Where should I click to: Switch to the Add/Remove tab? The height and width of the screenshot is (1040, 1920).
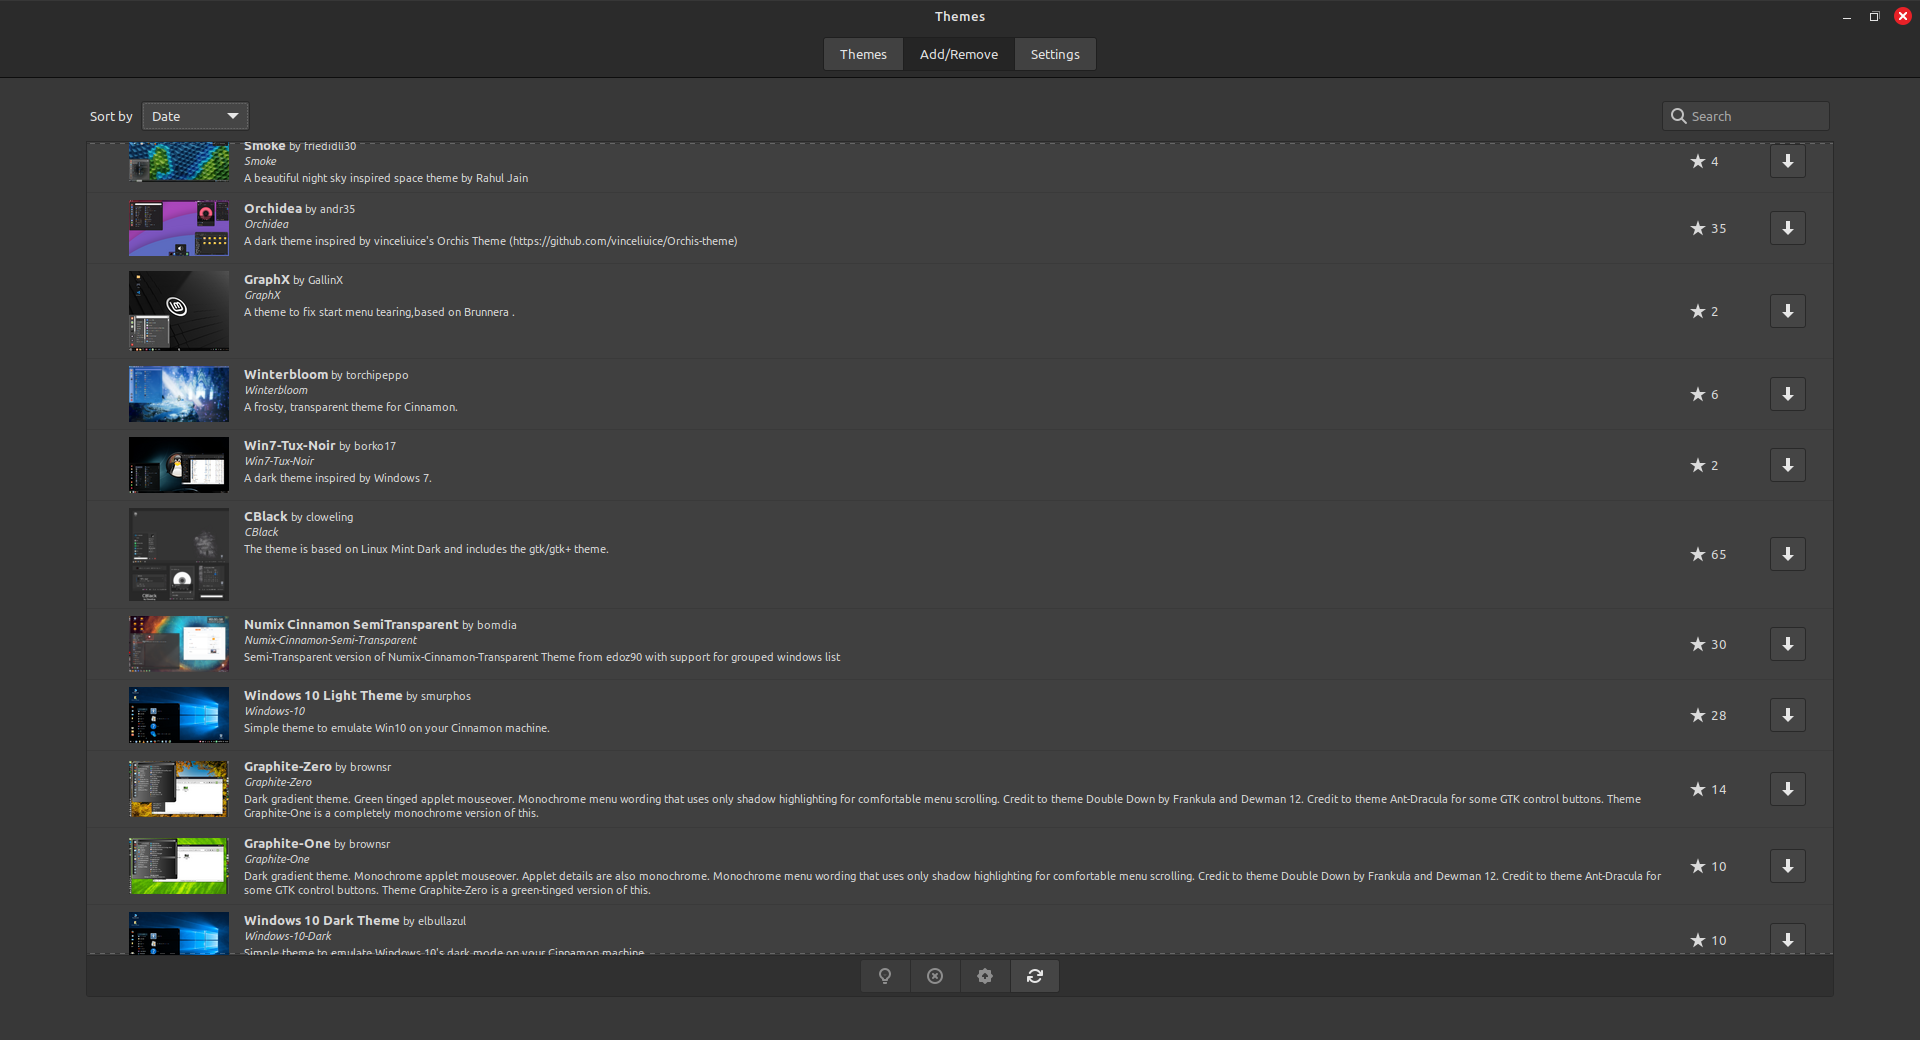959,54
